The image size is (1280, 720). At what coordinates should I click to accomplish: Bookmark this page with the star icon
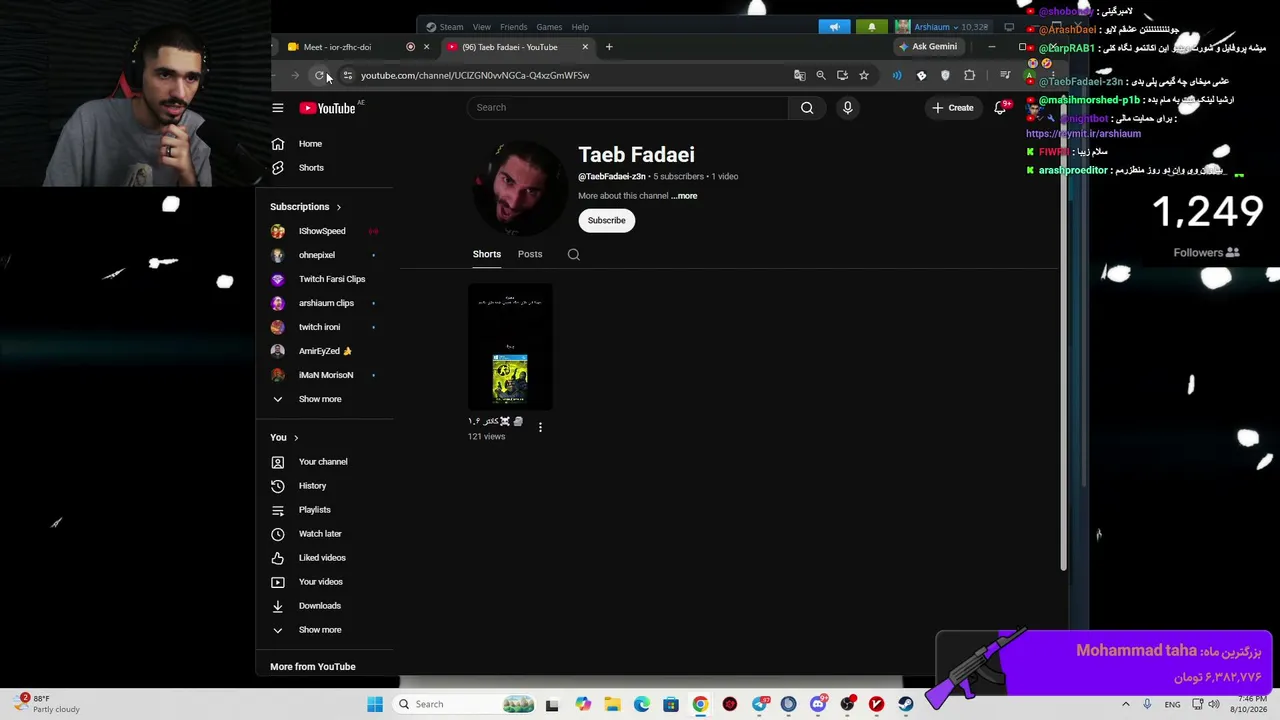(x=864, y=75)
